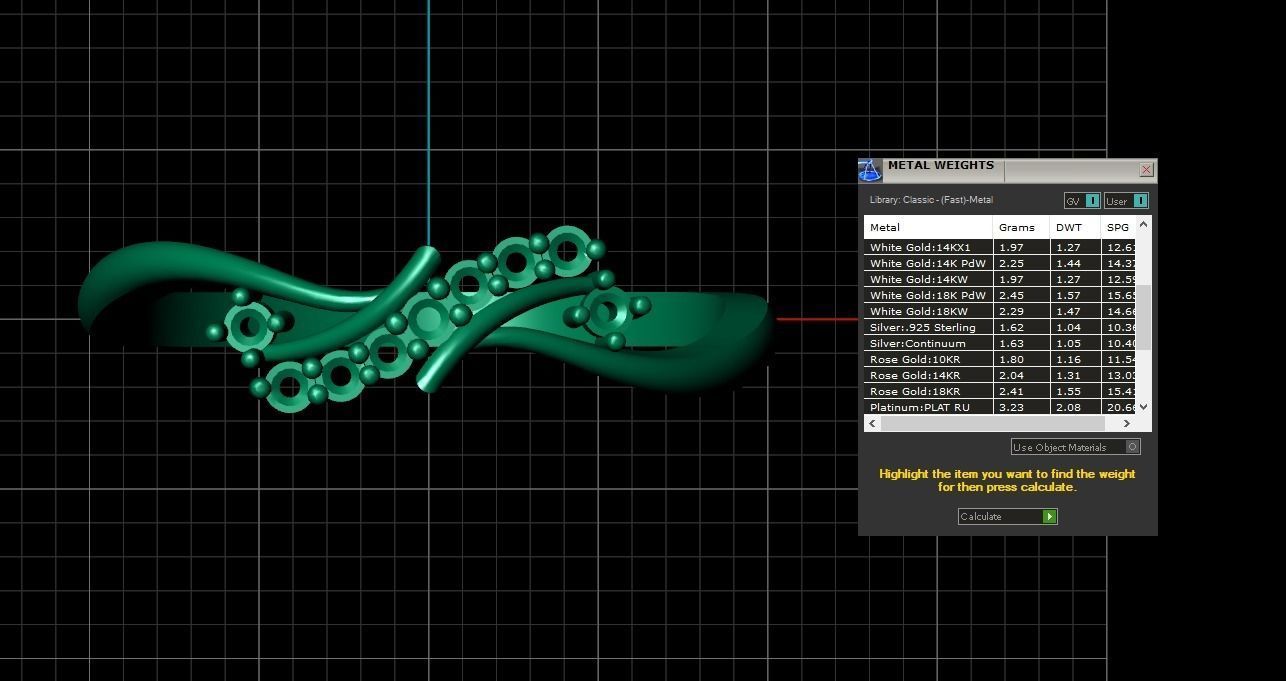Select the Silver:Continuum row
This screenshot has height=681, width=1286.
(1000, 343)
